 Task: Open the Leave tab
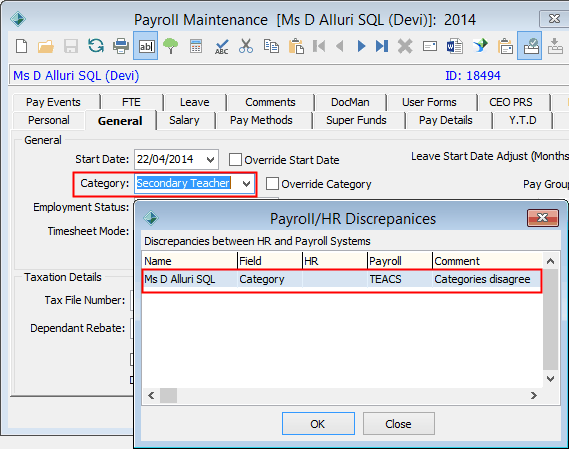coord(195,102)
